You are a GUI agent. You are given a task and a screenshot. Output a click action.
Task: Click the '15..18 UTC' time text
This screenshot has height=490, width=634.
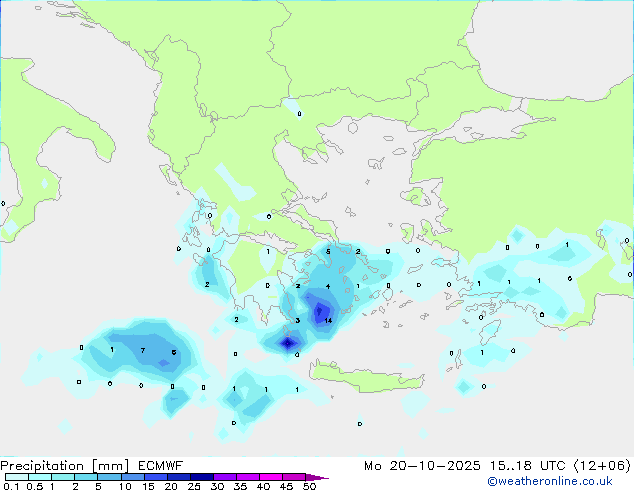click(x=527, y=466)
